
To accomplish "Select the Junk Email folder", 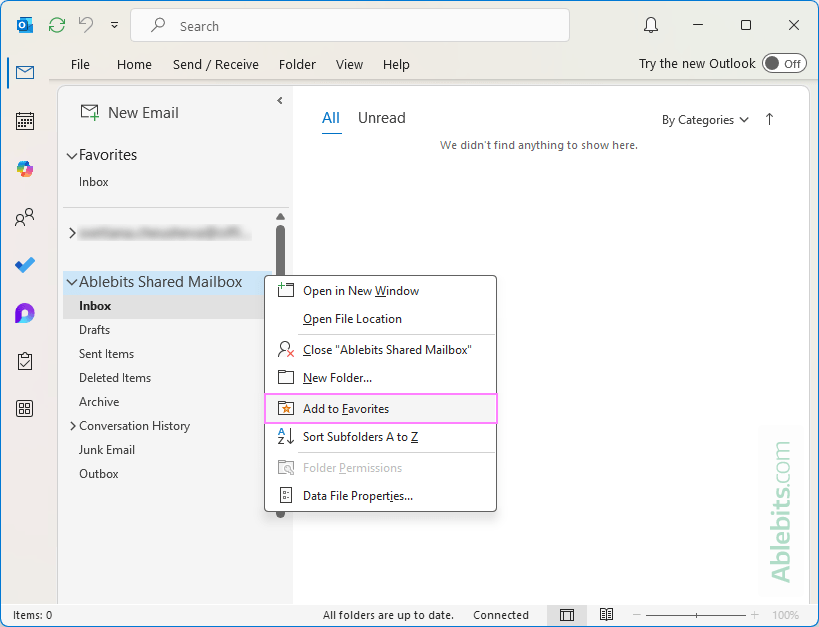I will point(107,450).
